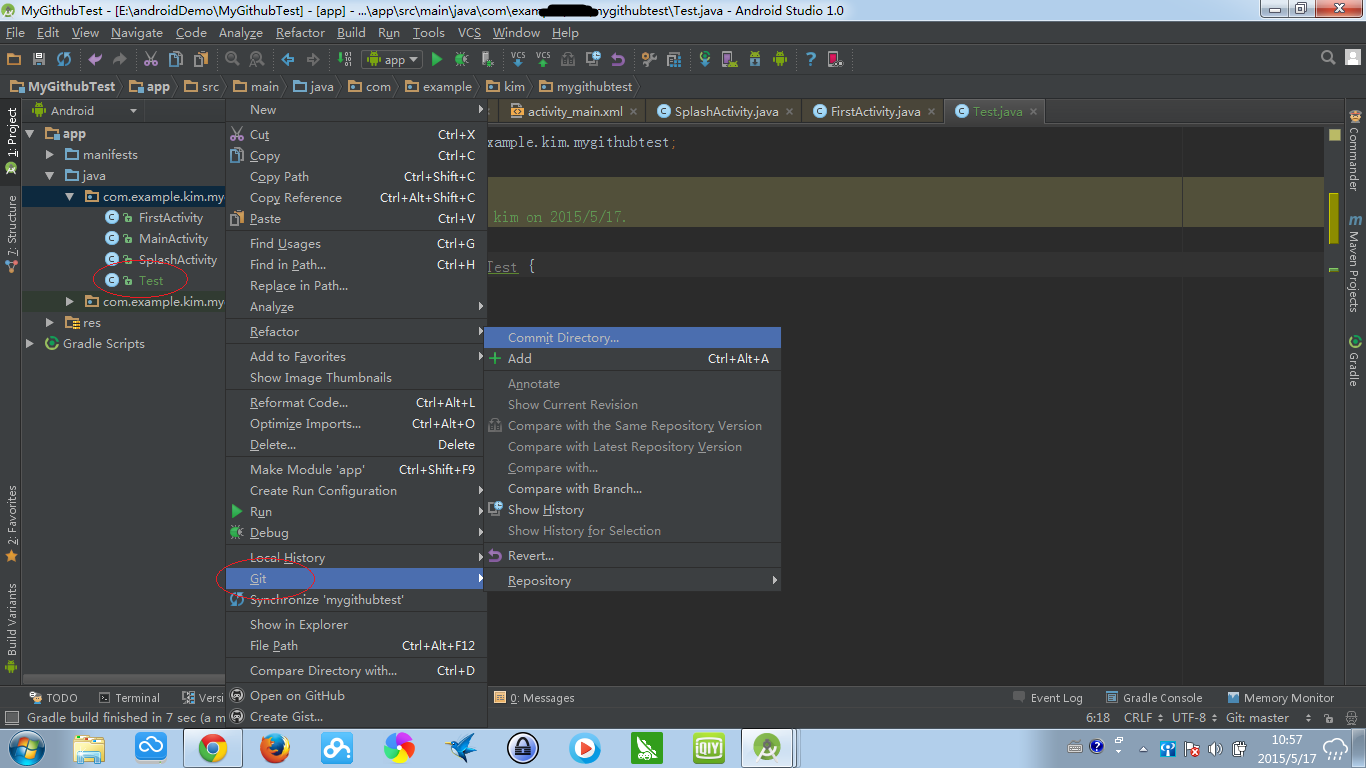This screenshot has height=768, width=1366.
Task: Click the Save All toolbar icon
Action: [x=39, y=60]
